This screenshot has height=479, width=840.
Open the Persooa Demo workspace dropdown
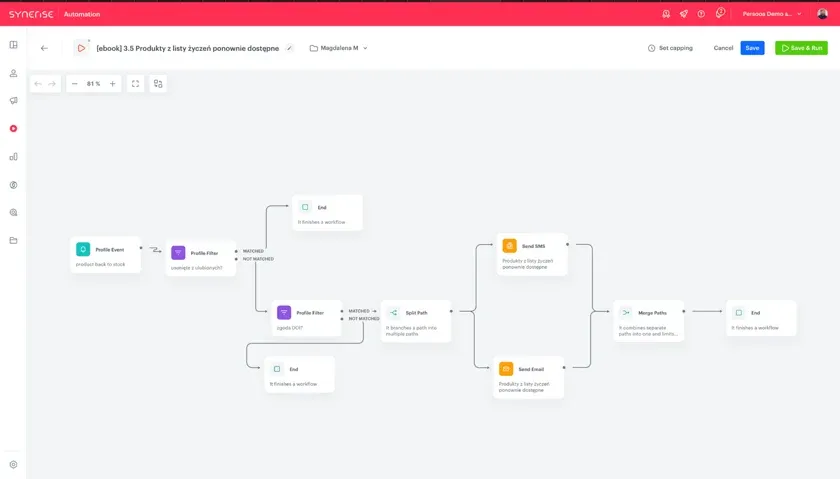click(772, 14)
